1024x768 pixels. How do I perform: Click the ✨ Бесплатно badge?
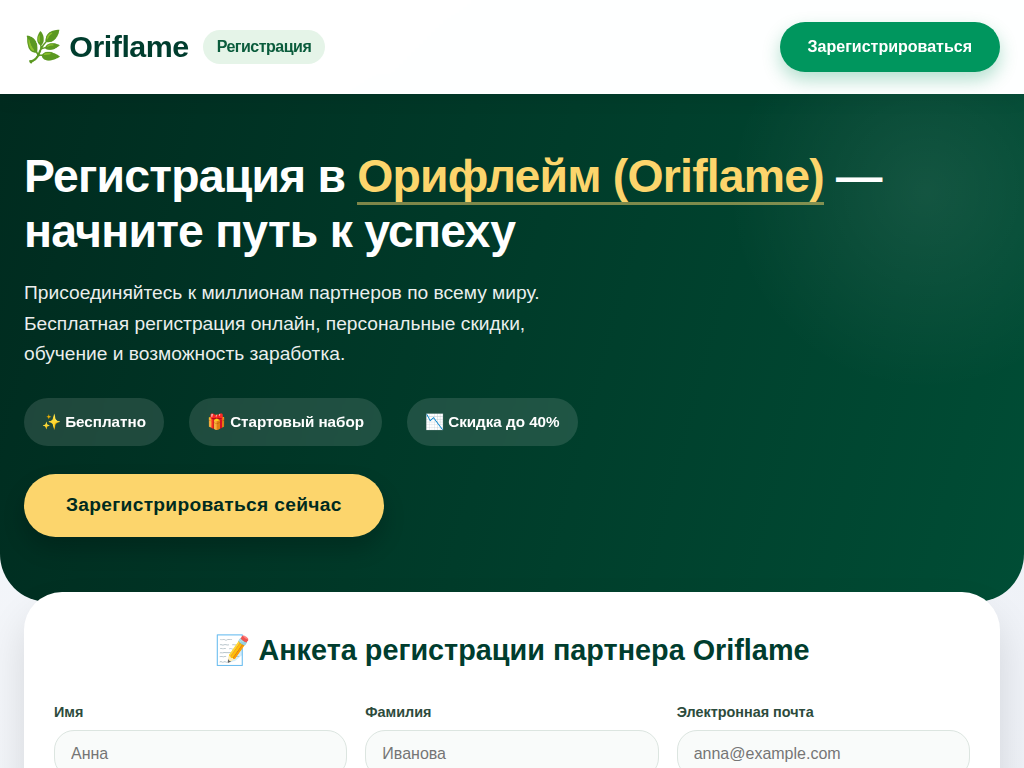coord(94,422)
